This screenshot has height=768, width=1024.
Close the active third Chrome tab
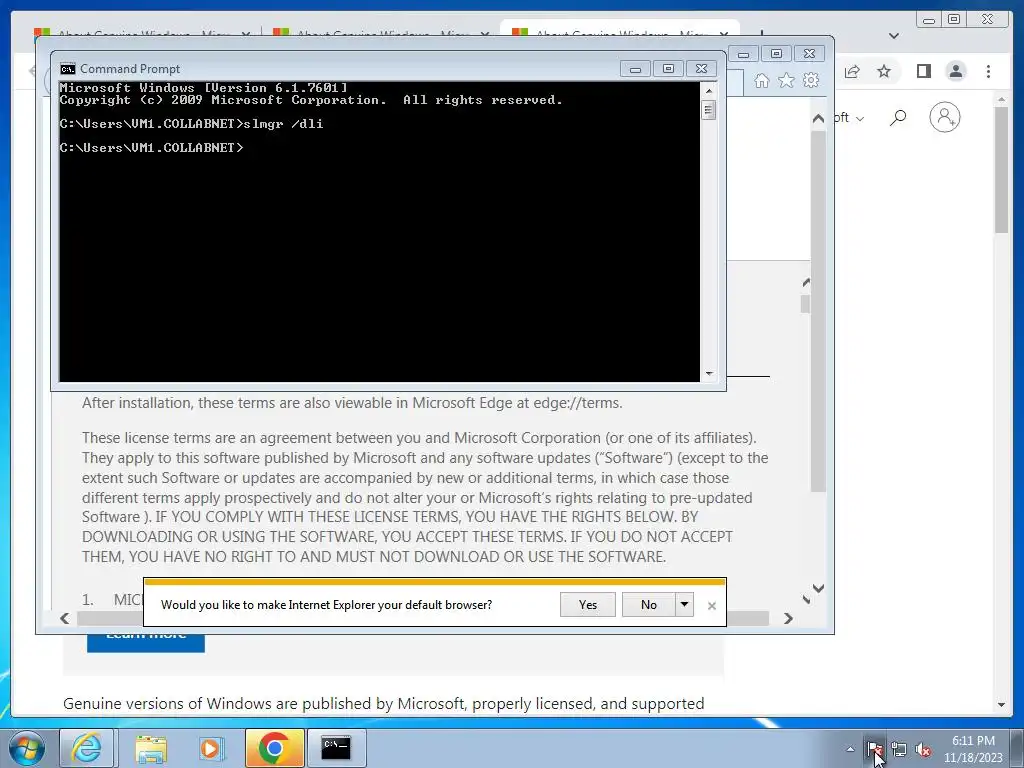[x=724, y=34]
